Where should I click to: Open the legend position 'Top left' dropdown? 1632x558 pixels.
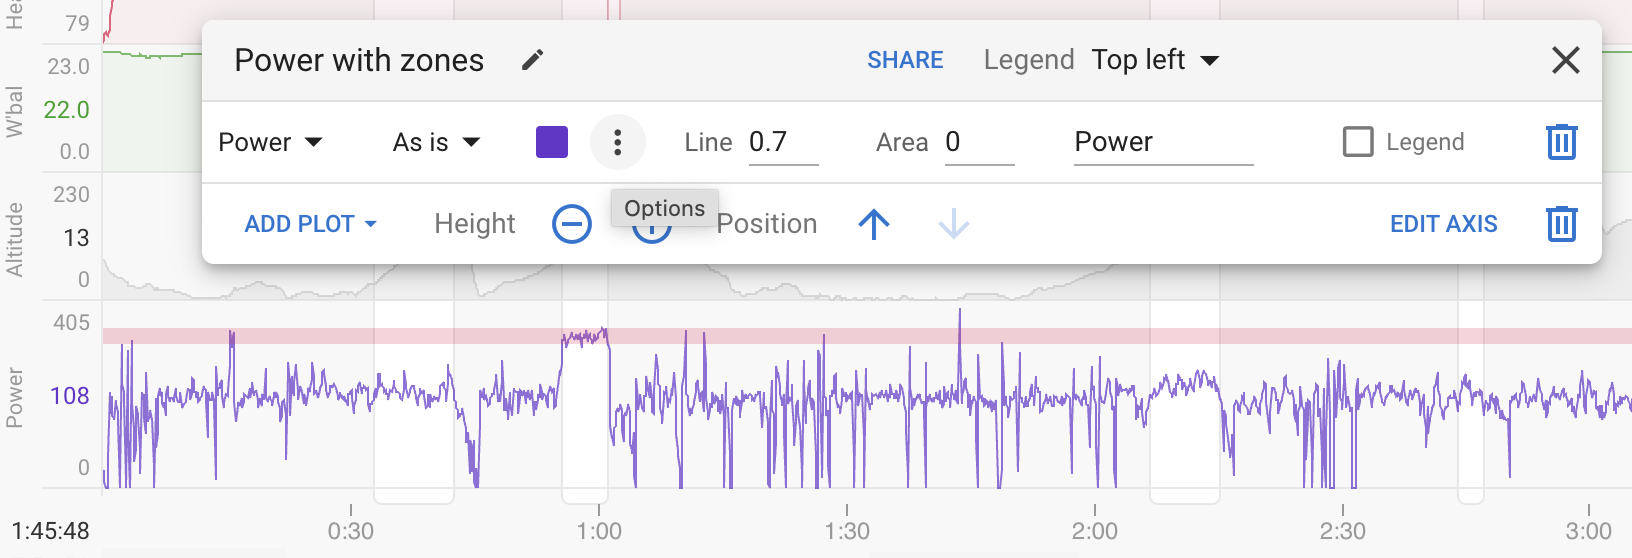point(1155,60)
